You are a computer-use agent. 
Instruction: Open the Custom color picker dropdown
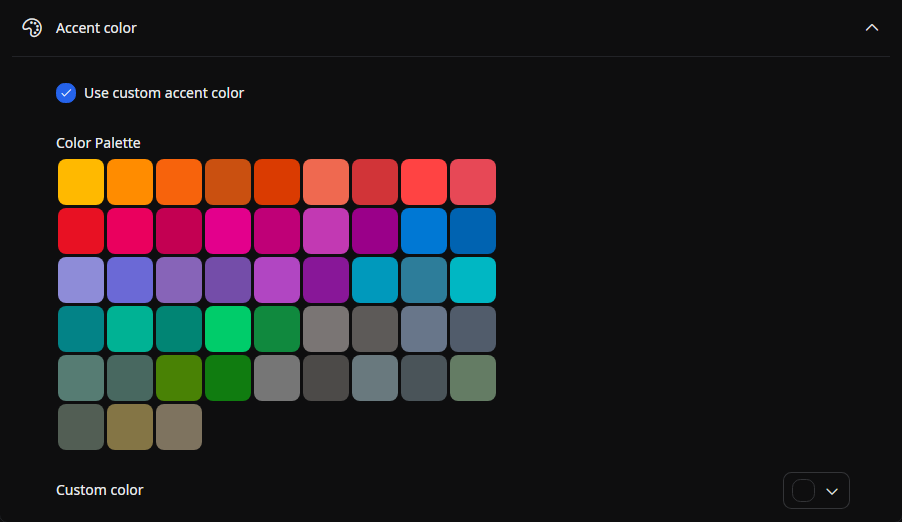click(x=816, y=490)
